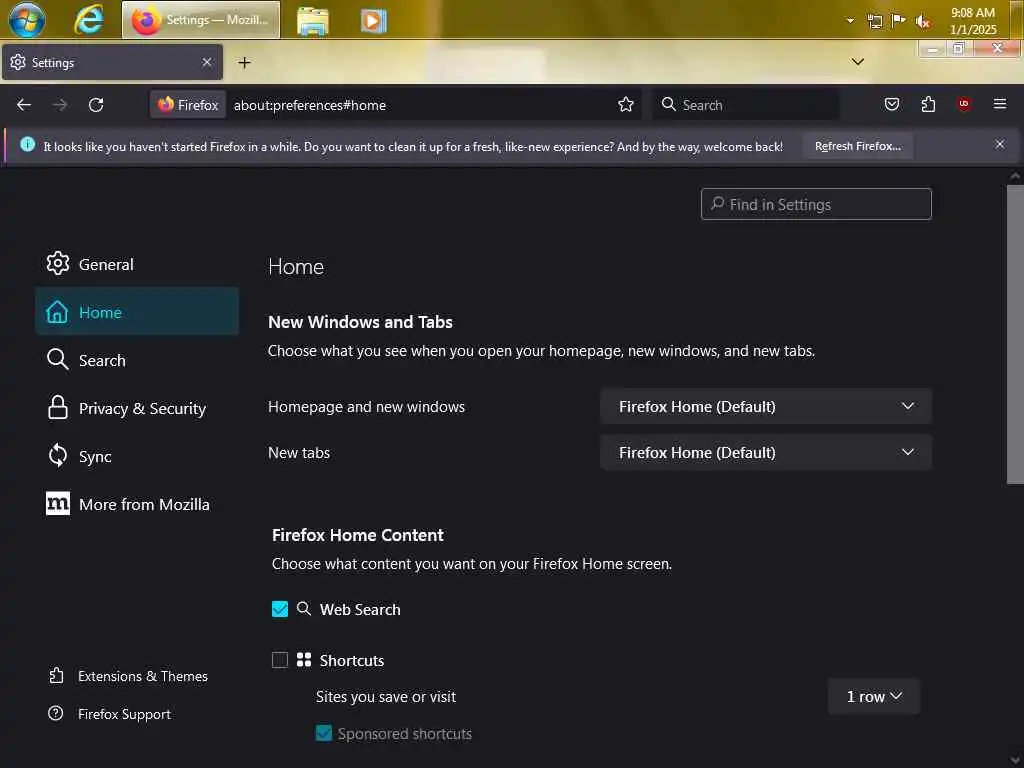This screenshot has height=768, width=1024.
Task: Open the General settings category
Action: coord(137,264)
